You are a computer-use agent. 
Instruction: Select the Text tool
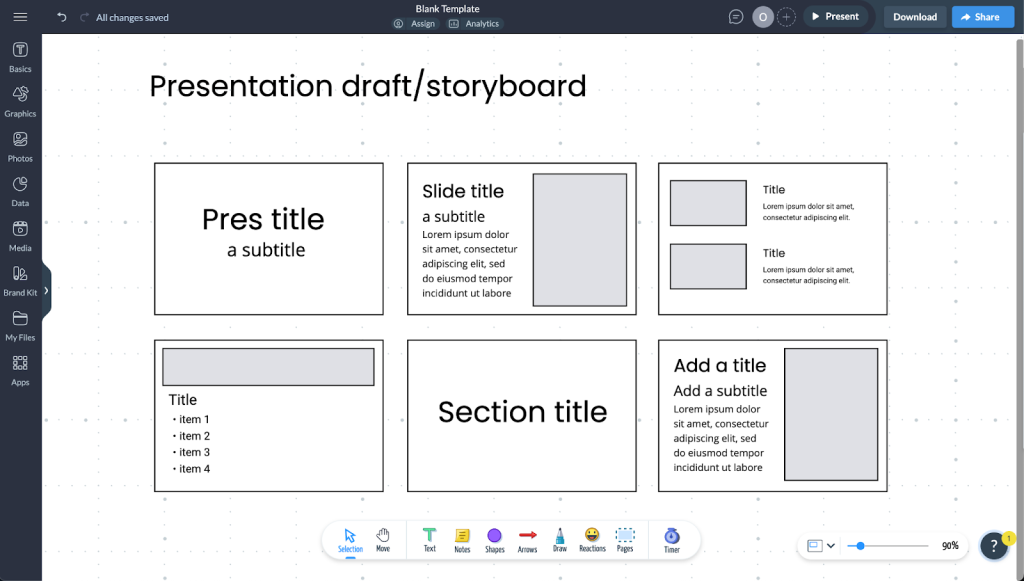[x=429, y=540]
